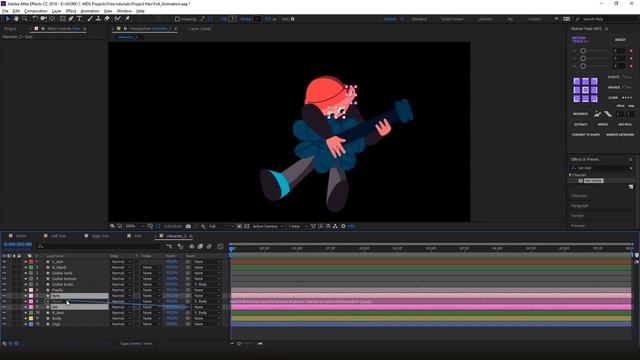Viewport: 640px width, 360px height.
Task: Hide the L_arm layer with its eye toggle
Action: [x=4, y=262]
